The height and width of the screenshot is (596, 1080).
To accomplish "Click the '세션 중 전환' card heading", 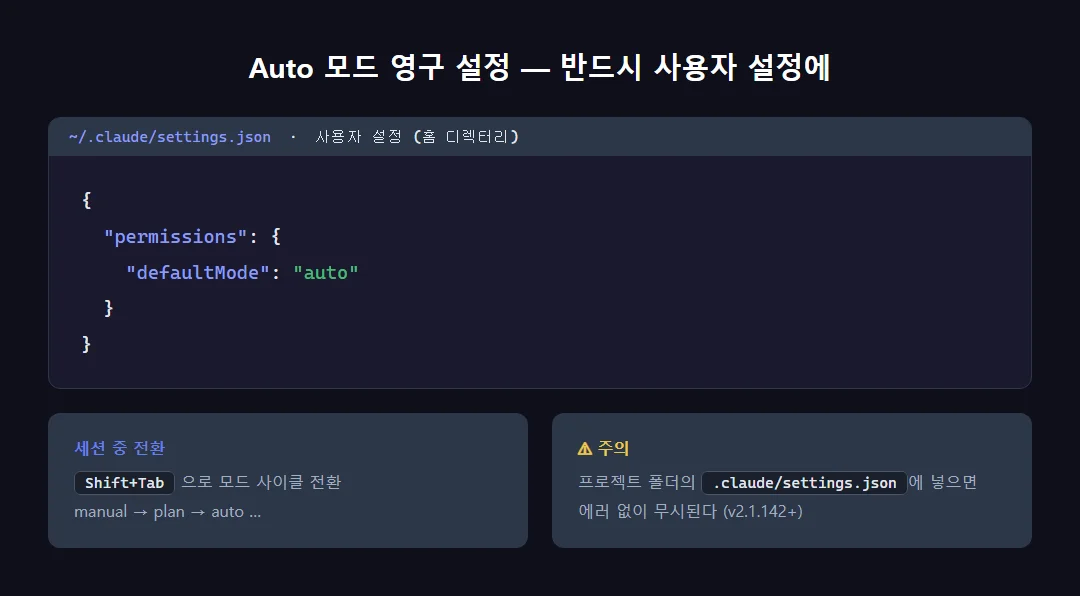I will [x=120, y=448].
